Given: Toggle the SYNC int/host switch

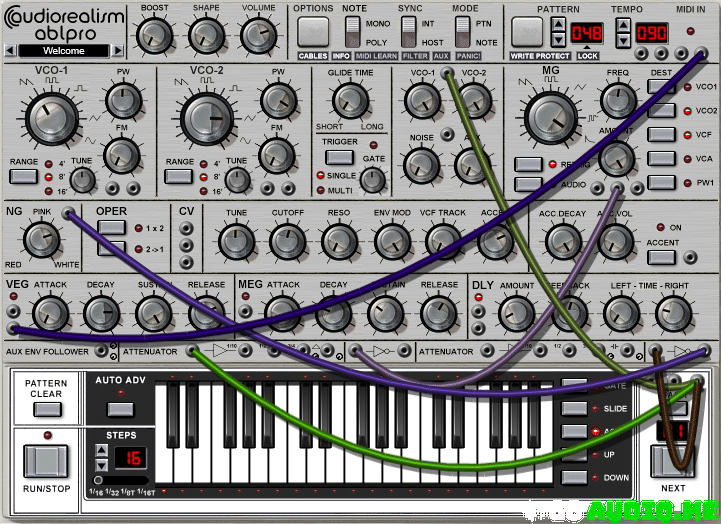Looking at the screenshot, I should tap(409, 32).
